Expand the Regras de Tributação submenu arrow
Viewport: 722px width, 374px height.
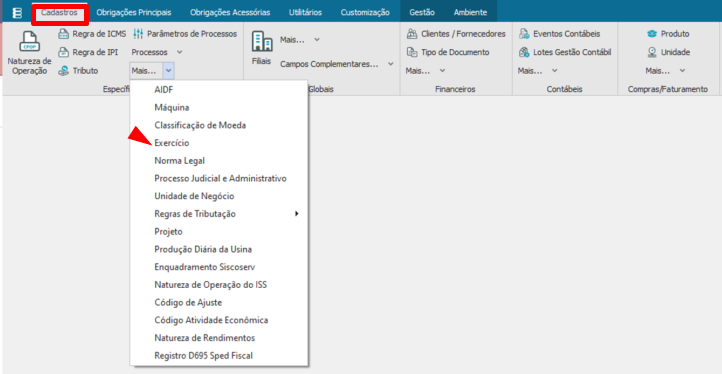297,214
